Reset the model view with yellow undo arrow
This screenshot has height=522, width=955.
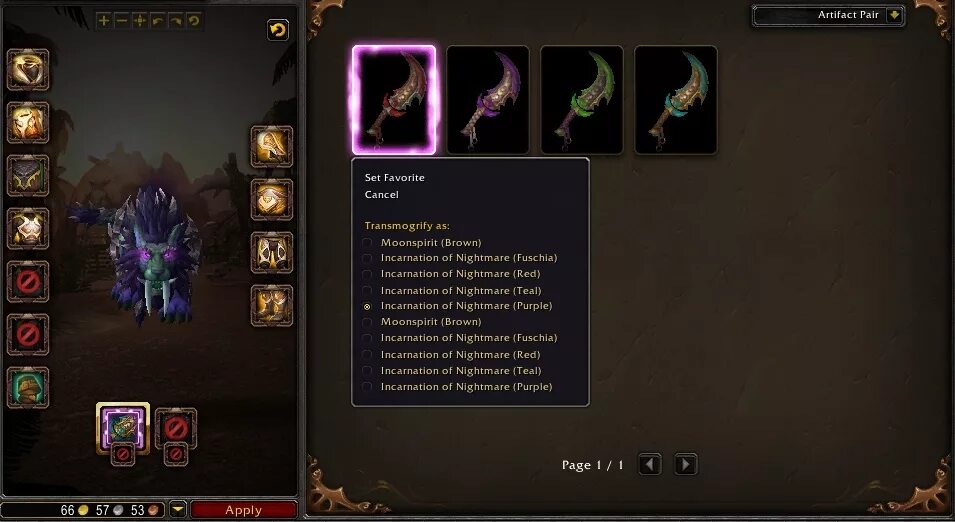click(x=278, y=30)
